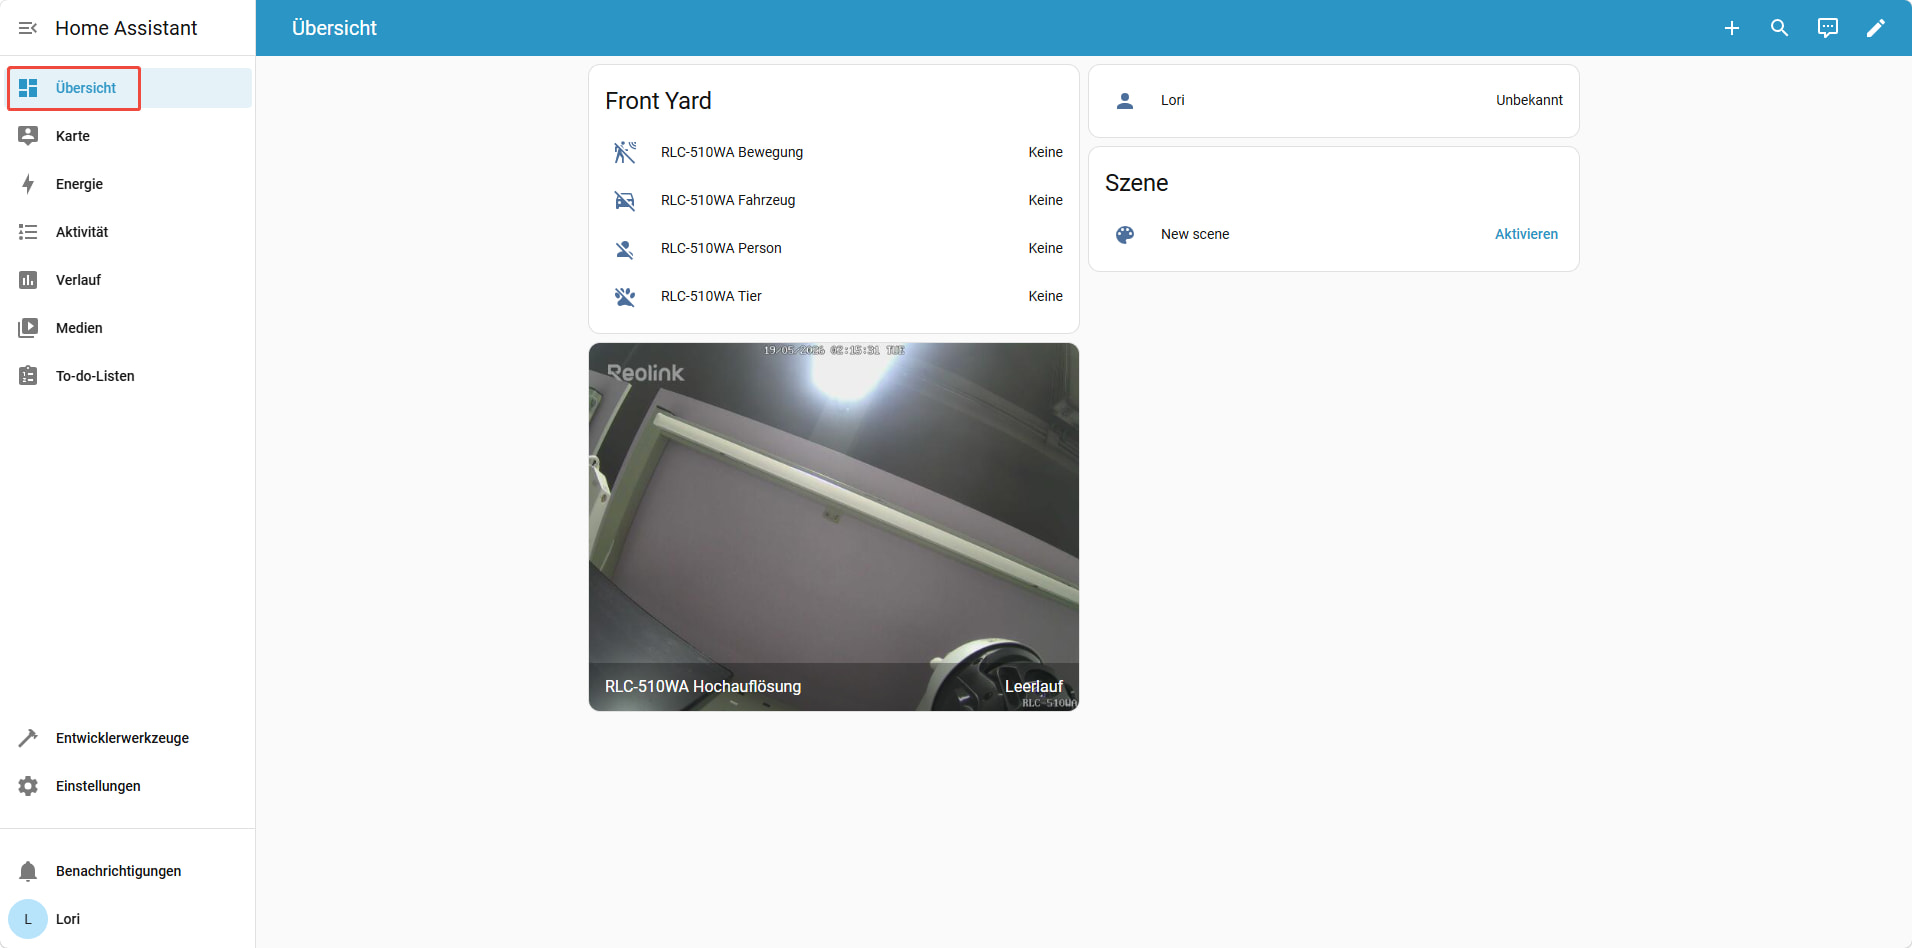Click the RLC-510WA Hochauflösung camera label
Screen dimensions: 1912x948
(x=703, y=686)
